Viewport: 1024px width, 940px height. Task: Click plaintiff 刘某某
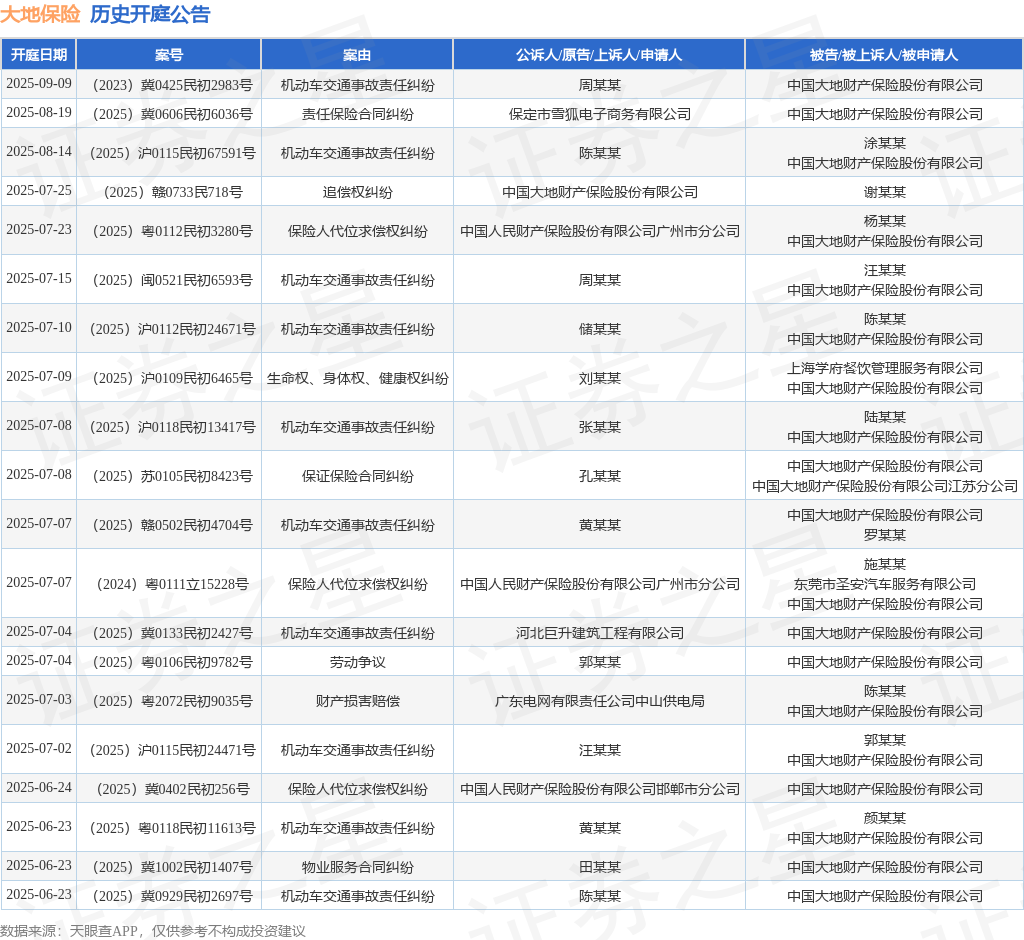click(600, 378)
